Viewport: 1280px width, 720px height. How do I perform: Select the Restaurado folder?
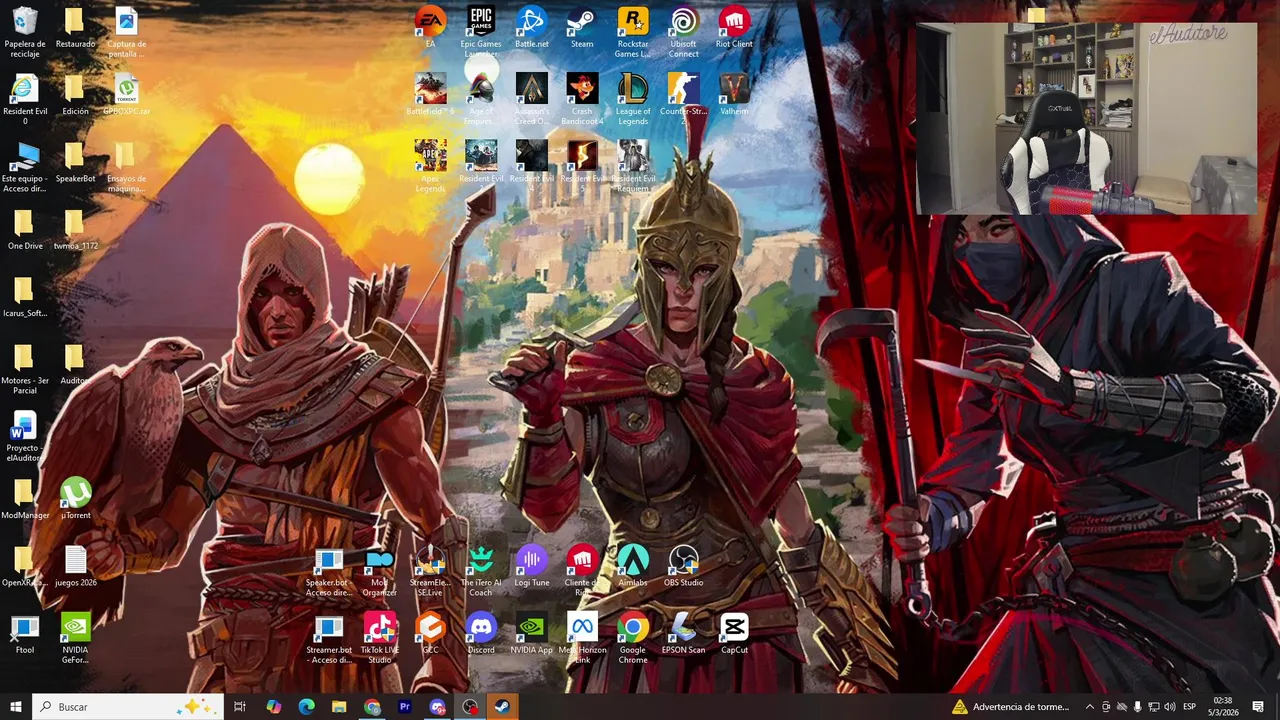point(75,28)
